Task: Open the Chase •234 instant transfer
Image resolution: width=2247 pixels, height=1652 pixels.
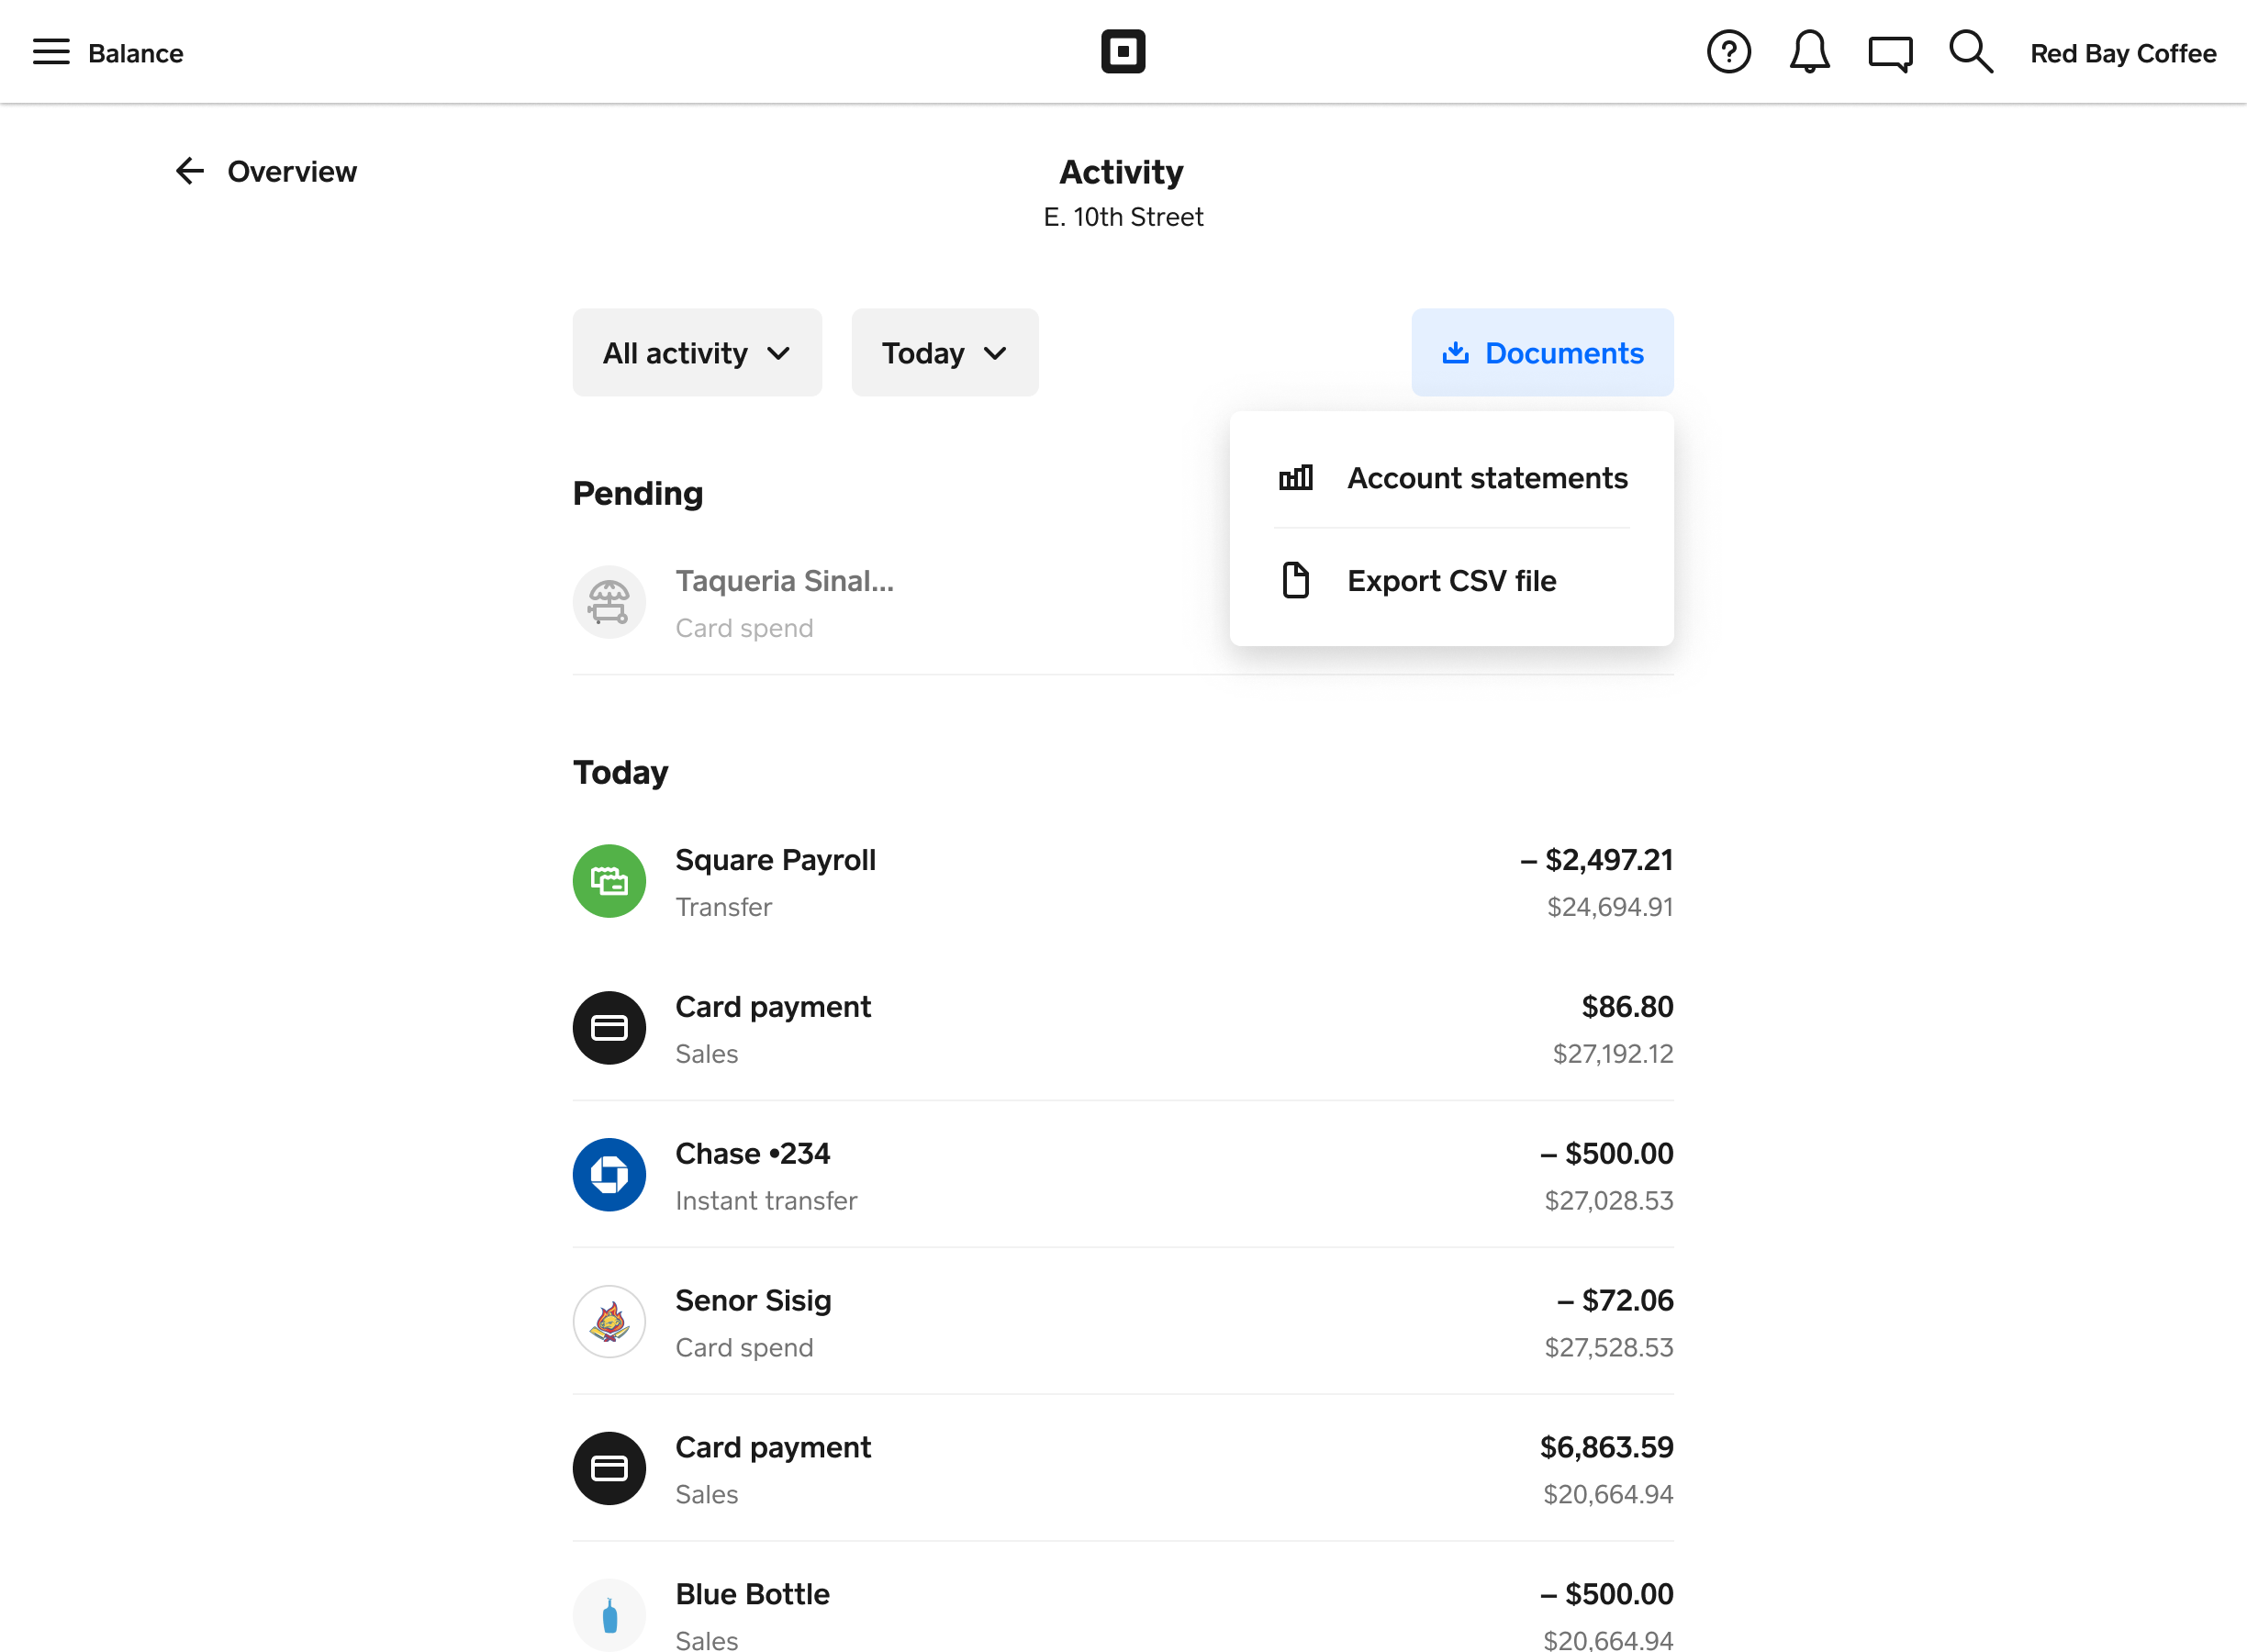Action: [x=1123, y=1175]
